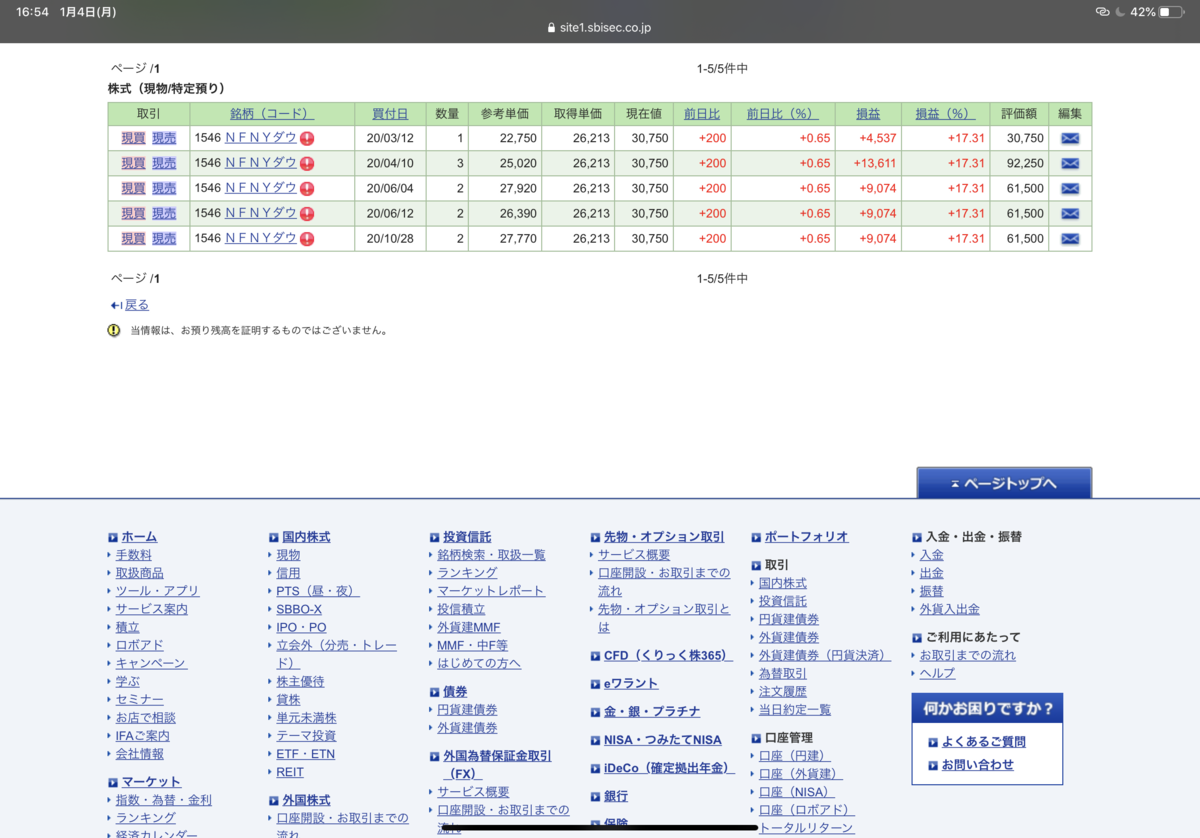Viewport: 1200px width, 838px height.
Task: Tap red alert icon in 20/04/10 row
Action: pyautogui.click(x=307, y=164)
